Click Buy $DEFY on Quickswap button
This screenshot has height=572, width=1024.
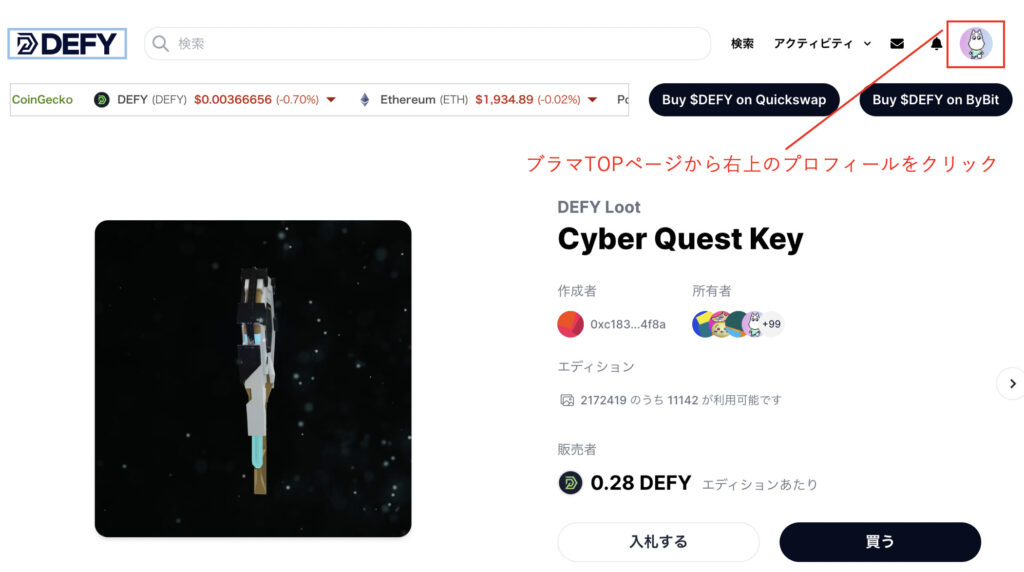click(744, 100)
